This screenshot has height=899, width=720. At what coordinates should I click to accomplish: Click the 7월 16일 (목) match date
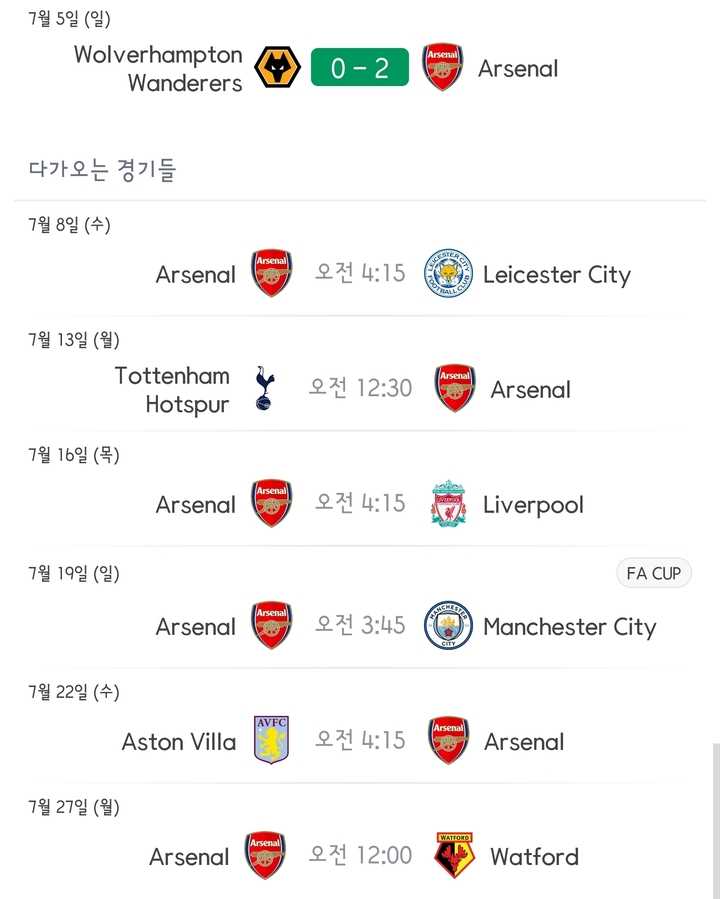74,456
